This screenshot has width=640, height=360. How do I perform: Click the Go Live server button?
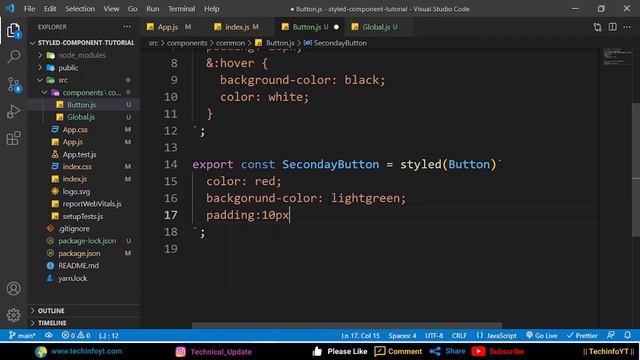click(x=541, y=336)
